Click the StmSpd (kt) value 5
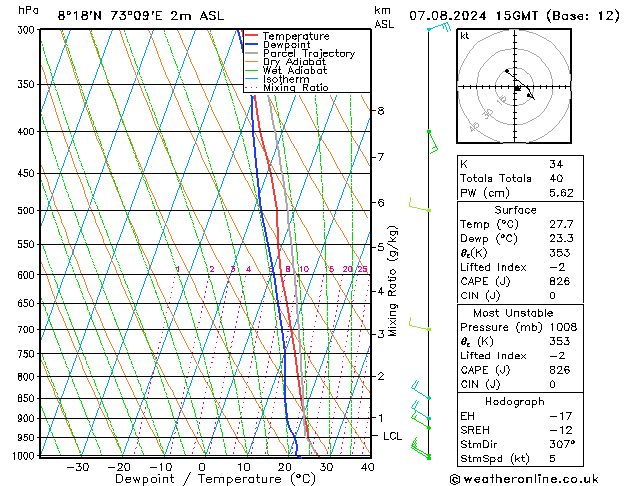The height and width of the screenshot is (486, 629). point(552,458)
